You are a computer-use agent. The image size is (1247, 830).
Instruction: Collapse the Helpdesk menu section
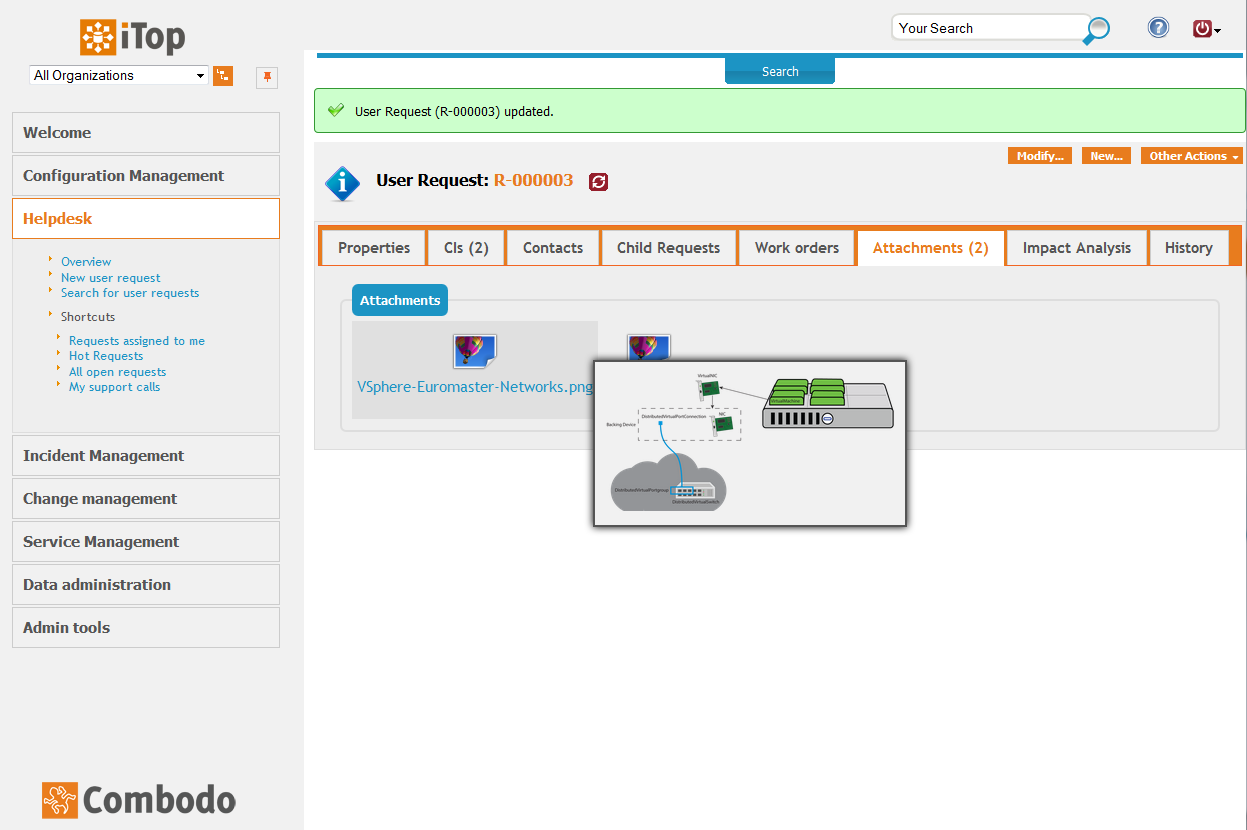[146, 219]
